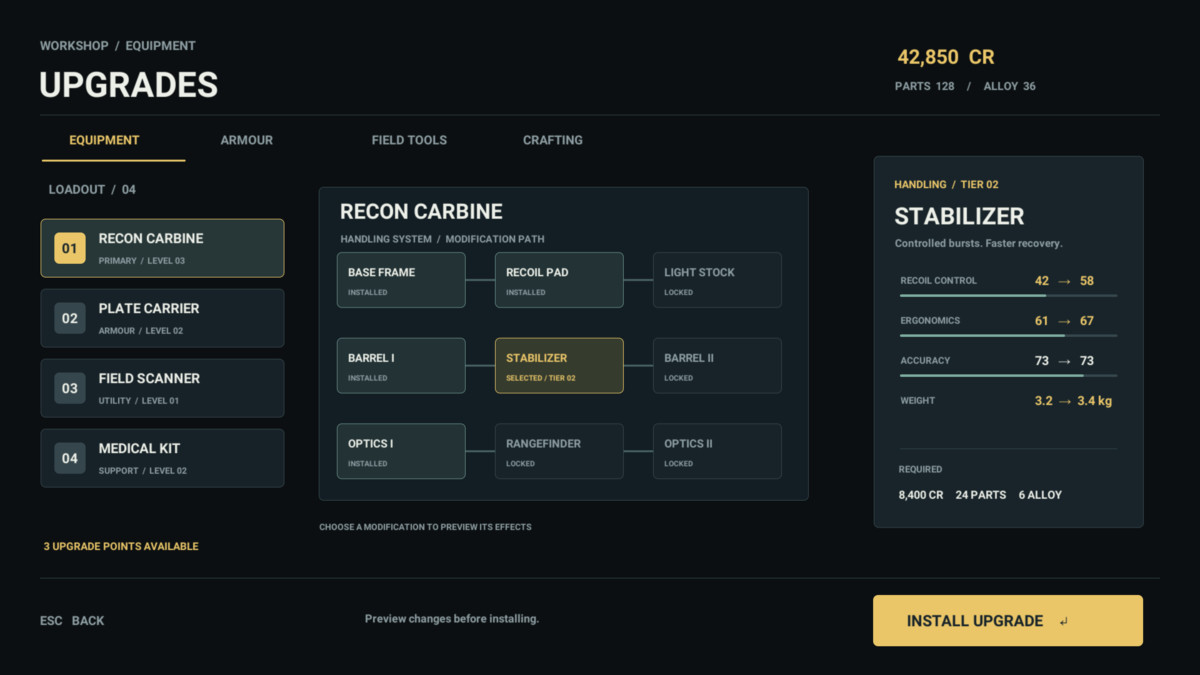Viewport: 1200px width, 675px height.
Task: Select the 03 slot number badge
Action: coord(70,388)
